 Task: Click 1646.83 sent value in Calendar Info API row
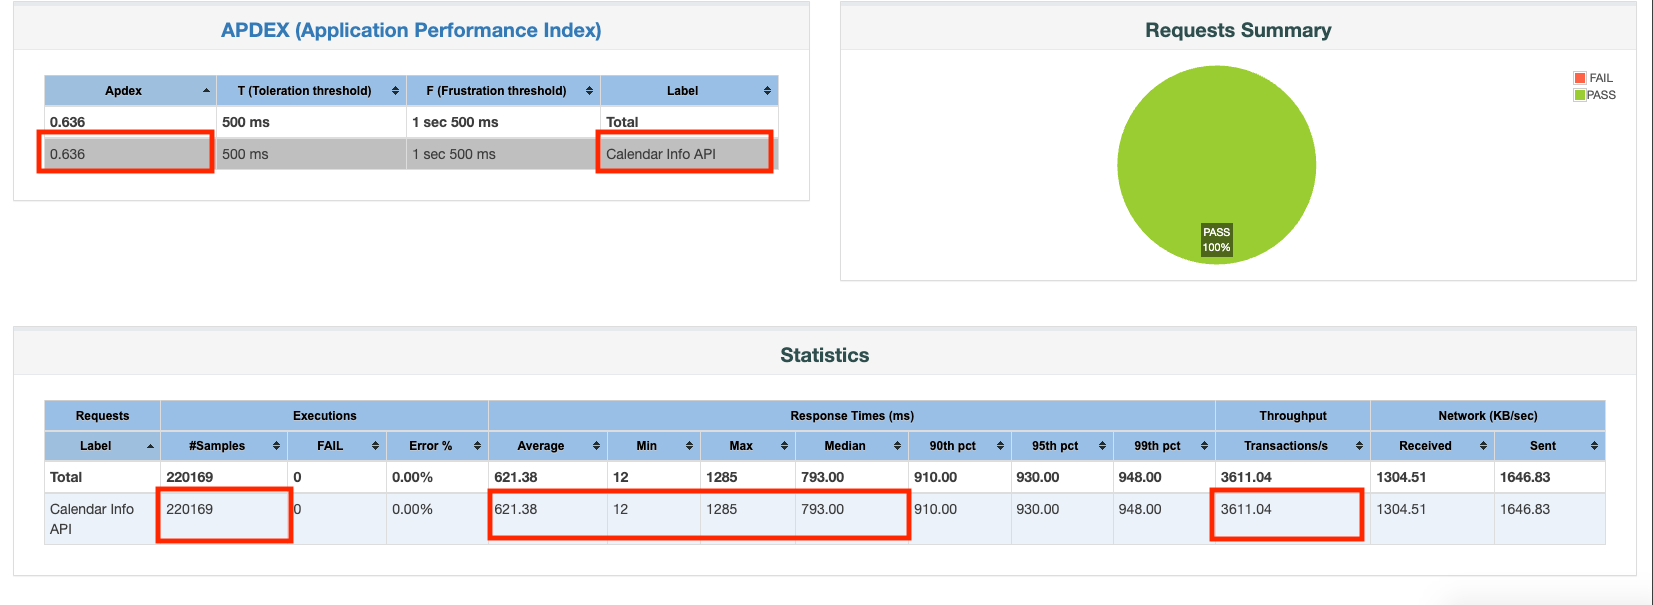pos(1525,509)
